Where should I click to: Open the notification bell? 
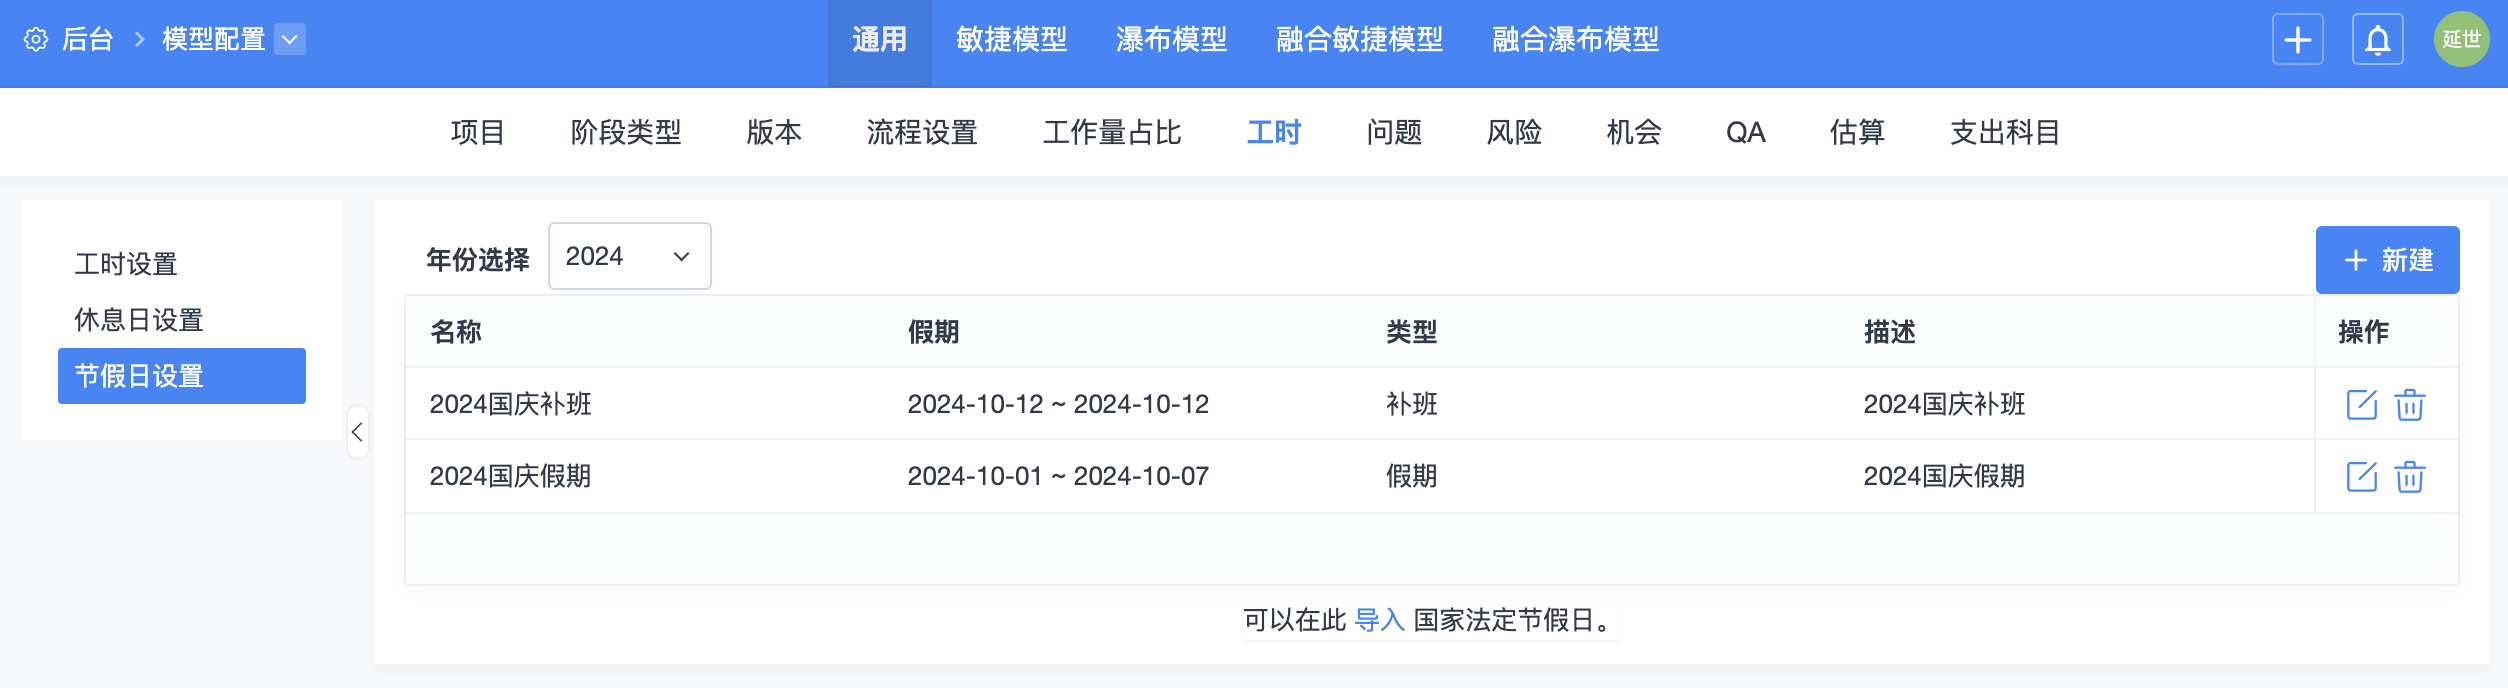(2377, 40)
